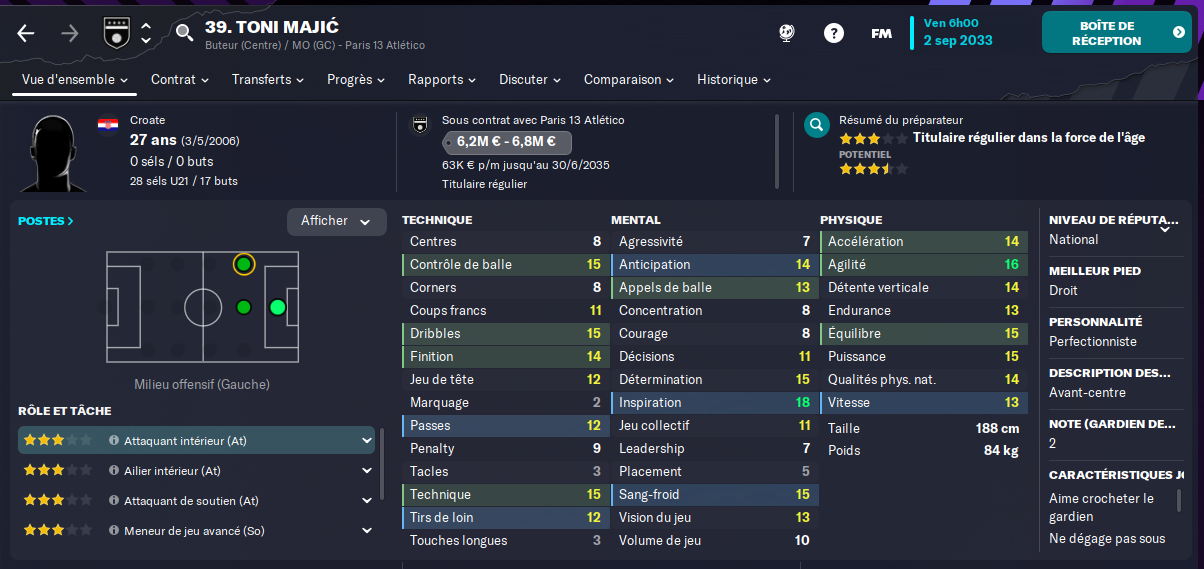
Task: Click the POSTES link
Action: pos(46,221)
